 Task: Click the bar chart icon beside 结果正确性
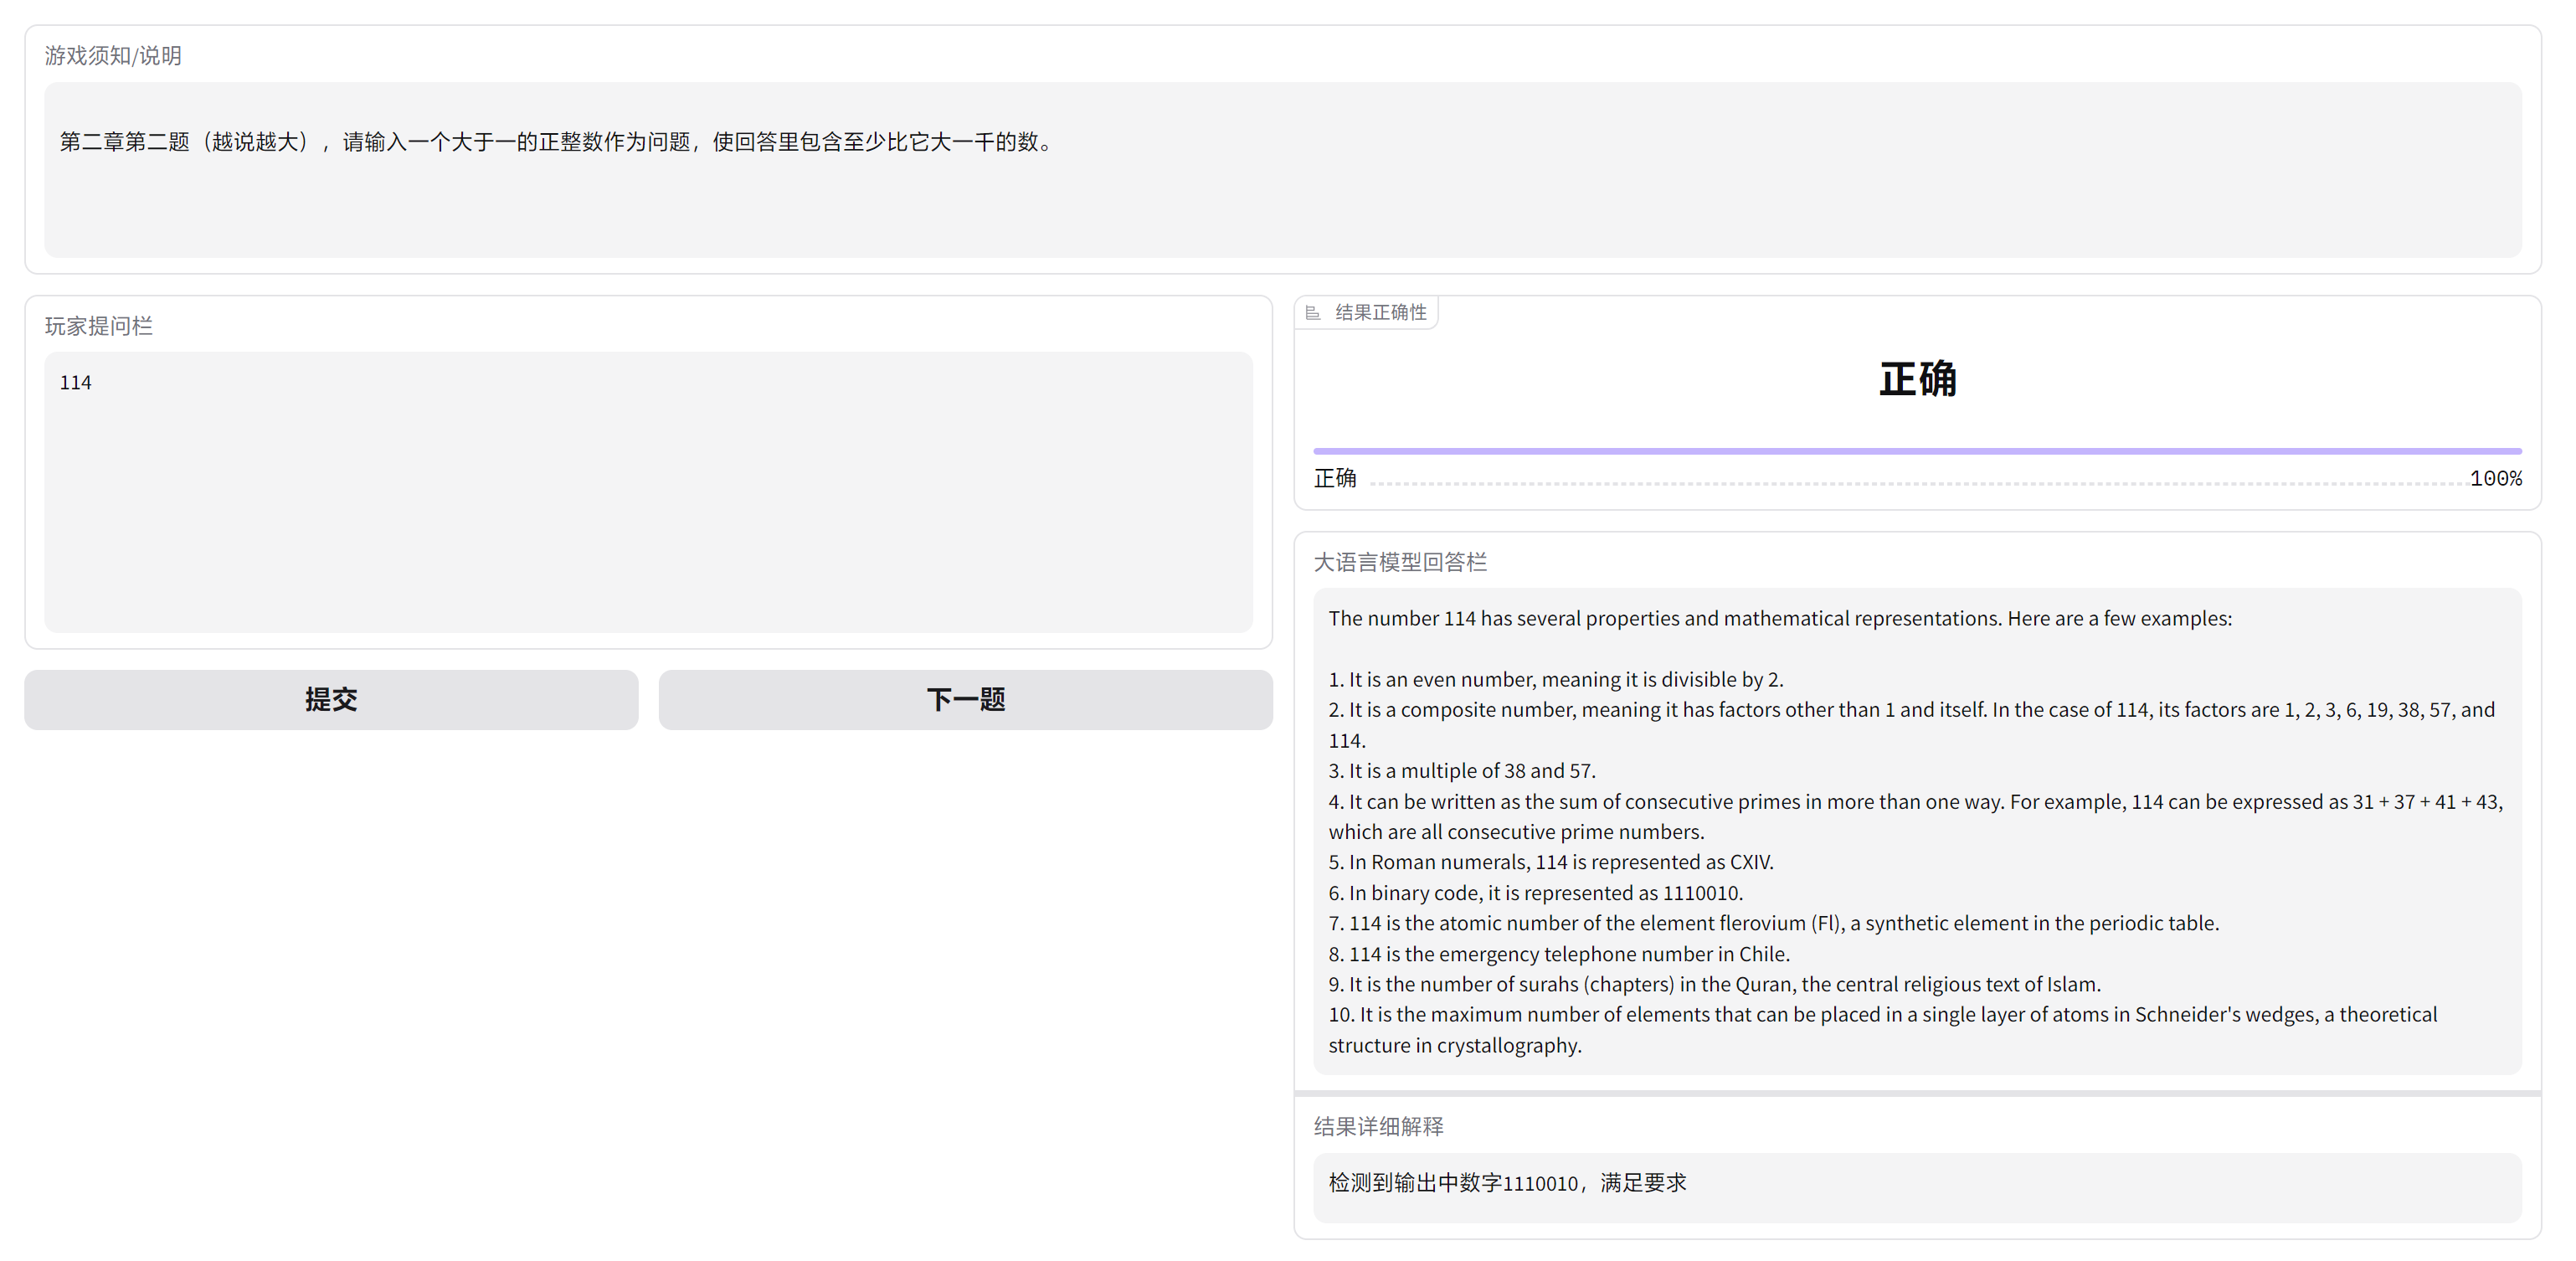point(1314,312)
